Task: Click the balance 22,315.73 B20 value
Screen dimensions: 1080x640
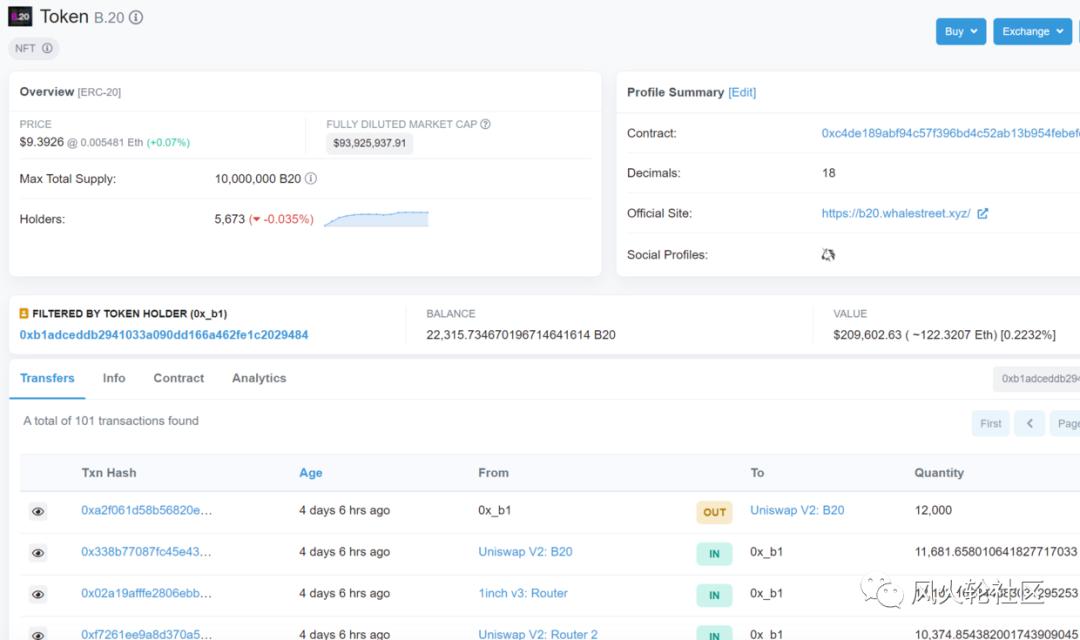Action: click(521, 335)
